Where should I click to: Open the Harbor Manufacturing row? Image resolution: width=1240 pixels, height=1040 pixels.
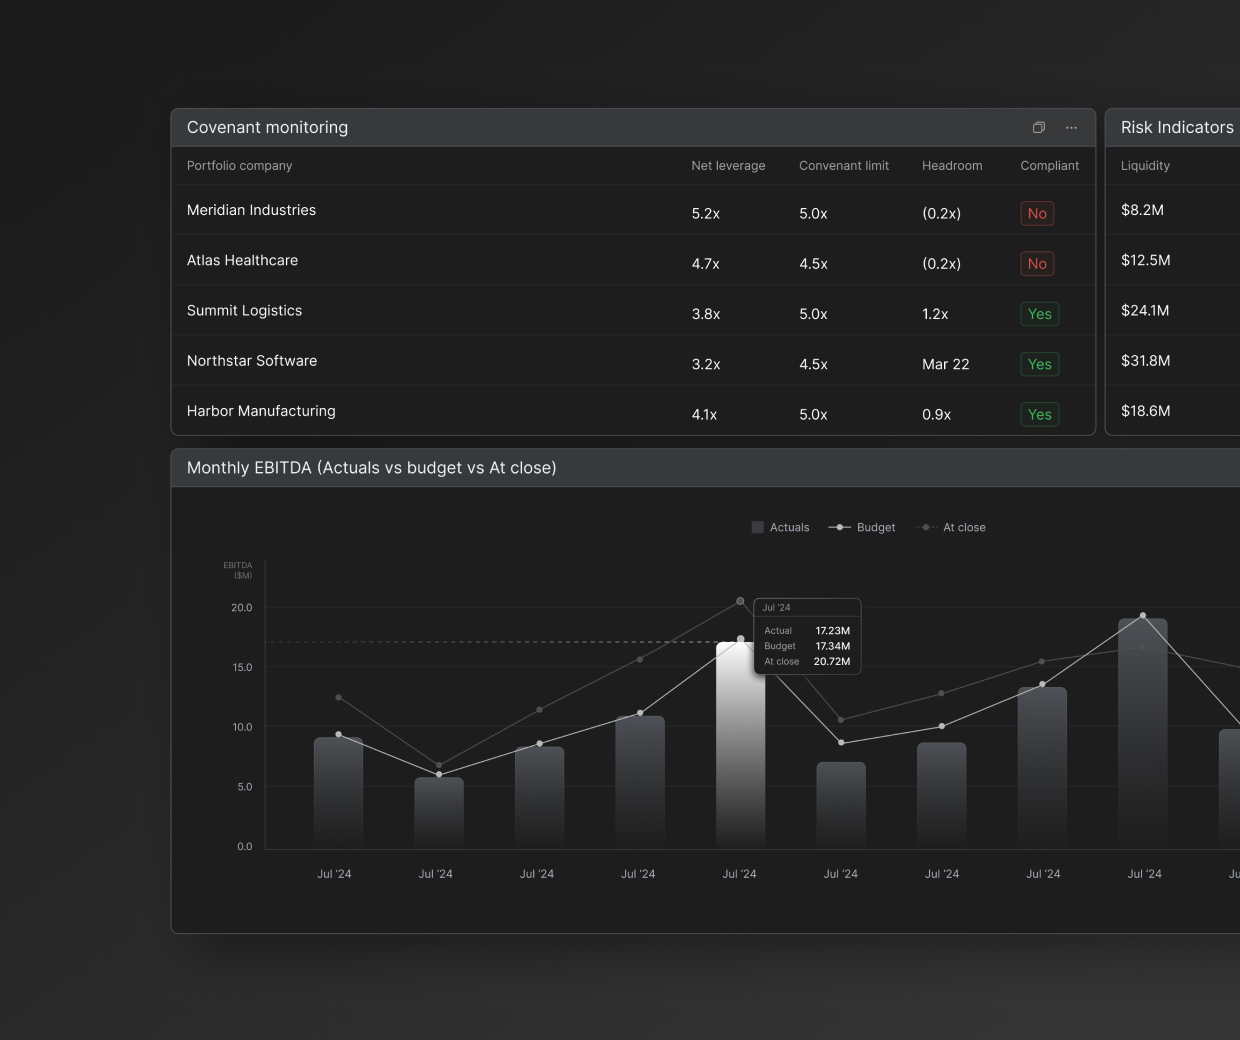[634, 411]
